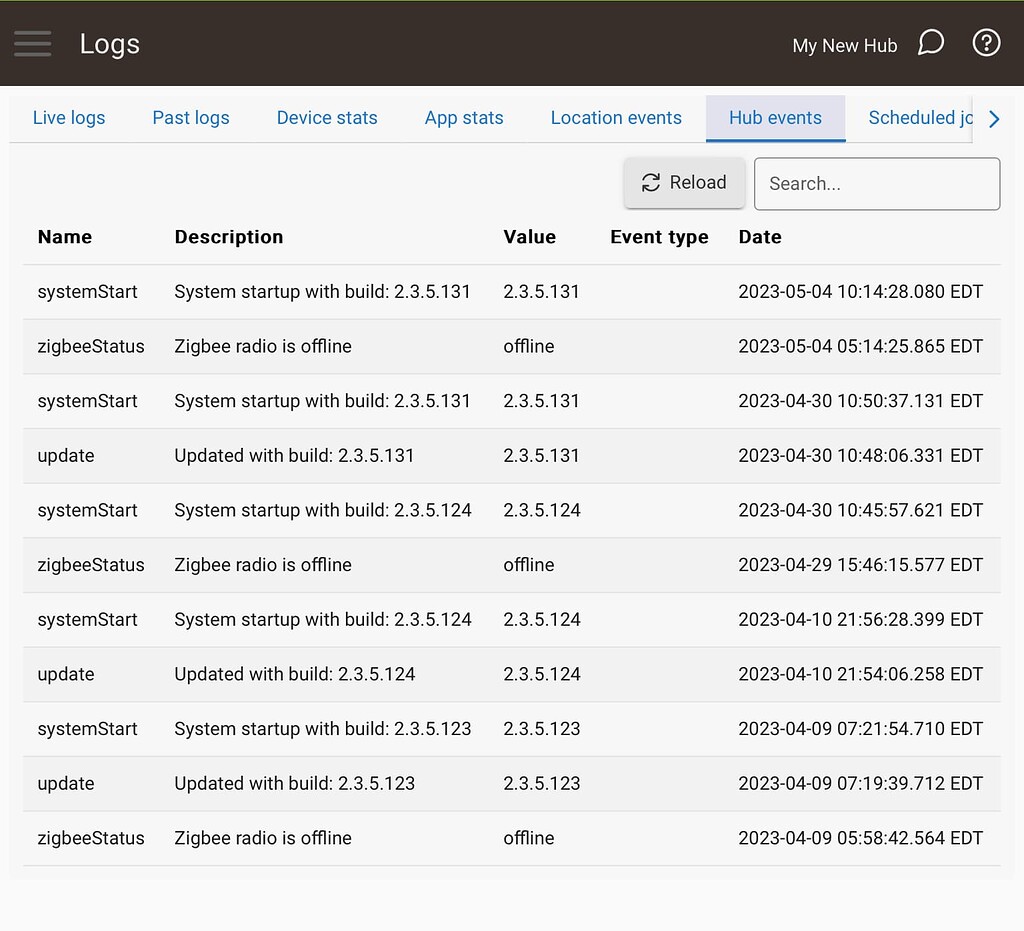Click 'System startup with build: 2.3.5.123' description

click(323, 729)
